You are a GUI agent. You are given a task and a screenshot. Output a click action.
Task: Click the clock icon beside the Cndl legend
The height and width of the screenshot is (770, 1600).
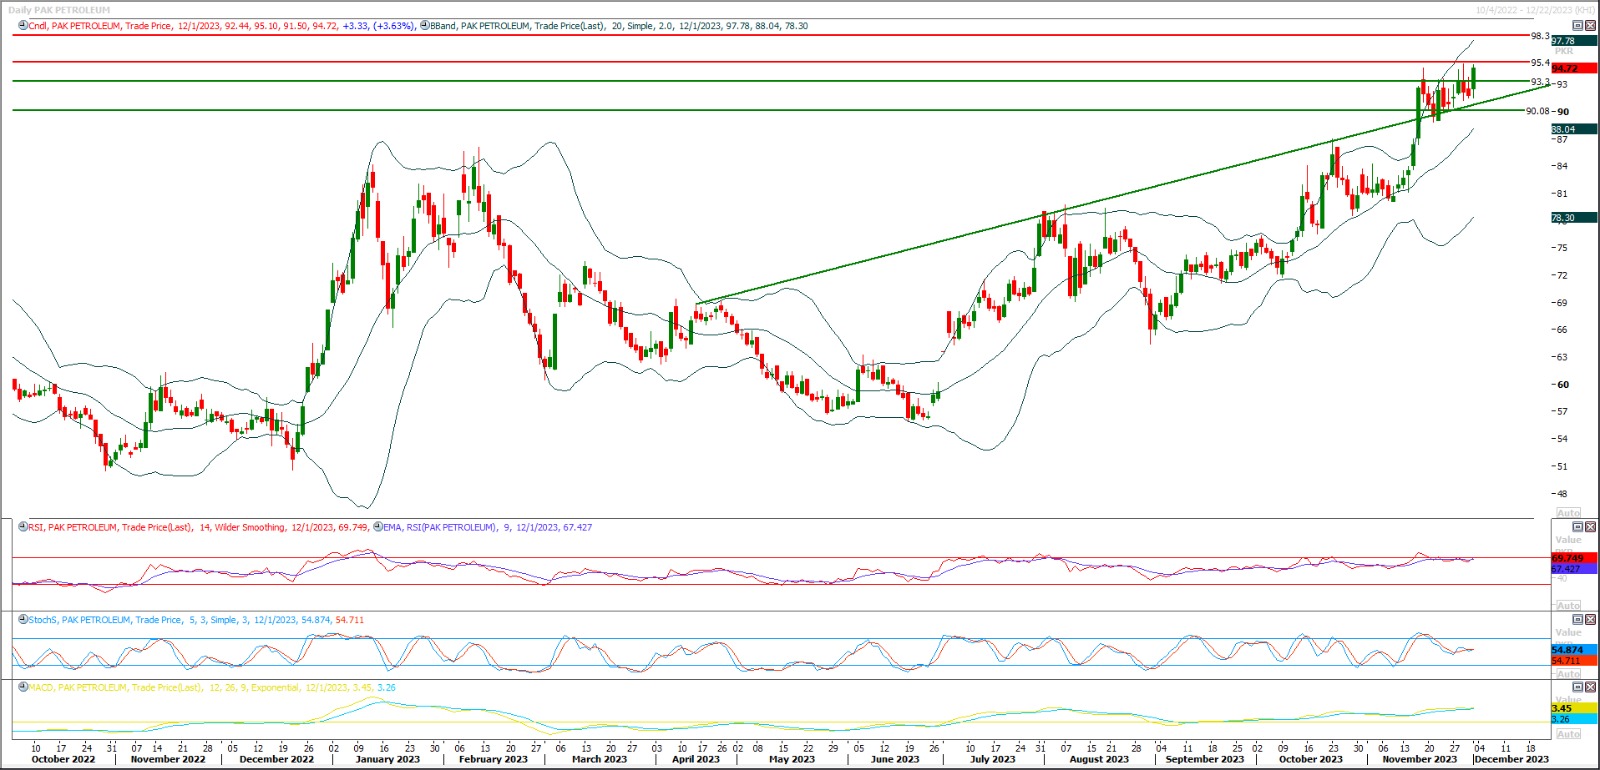click(x=23, y=26)
